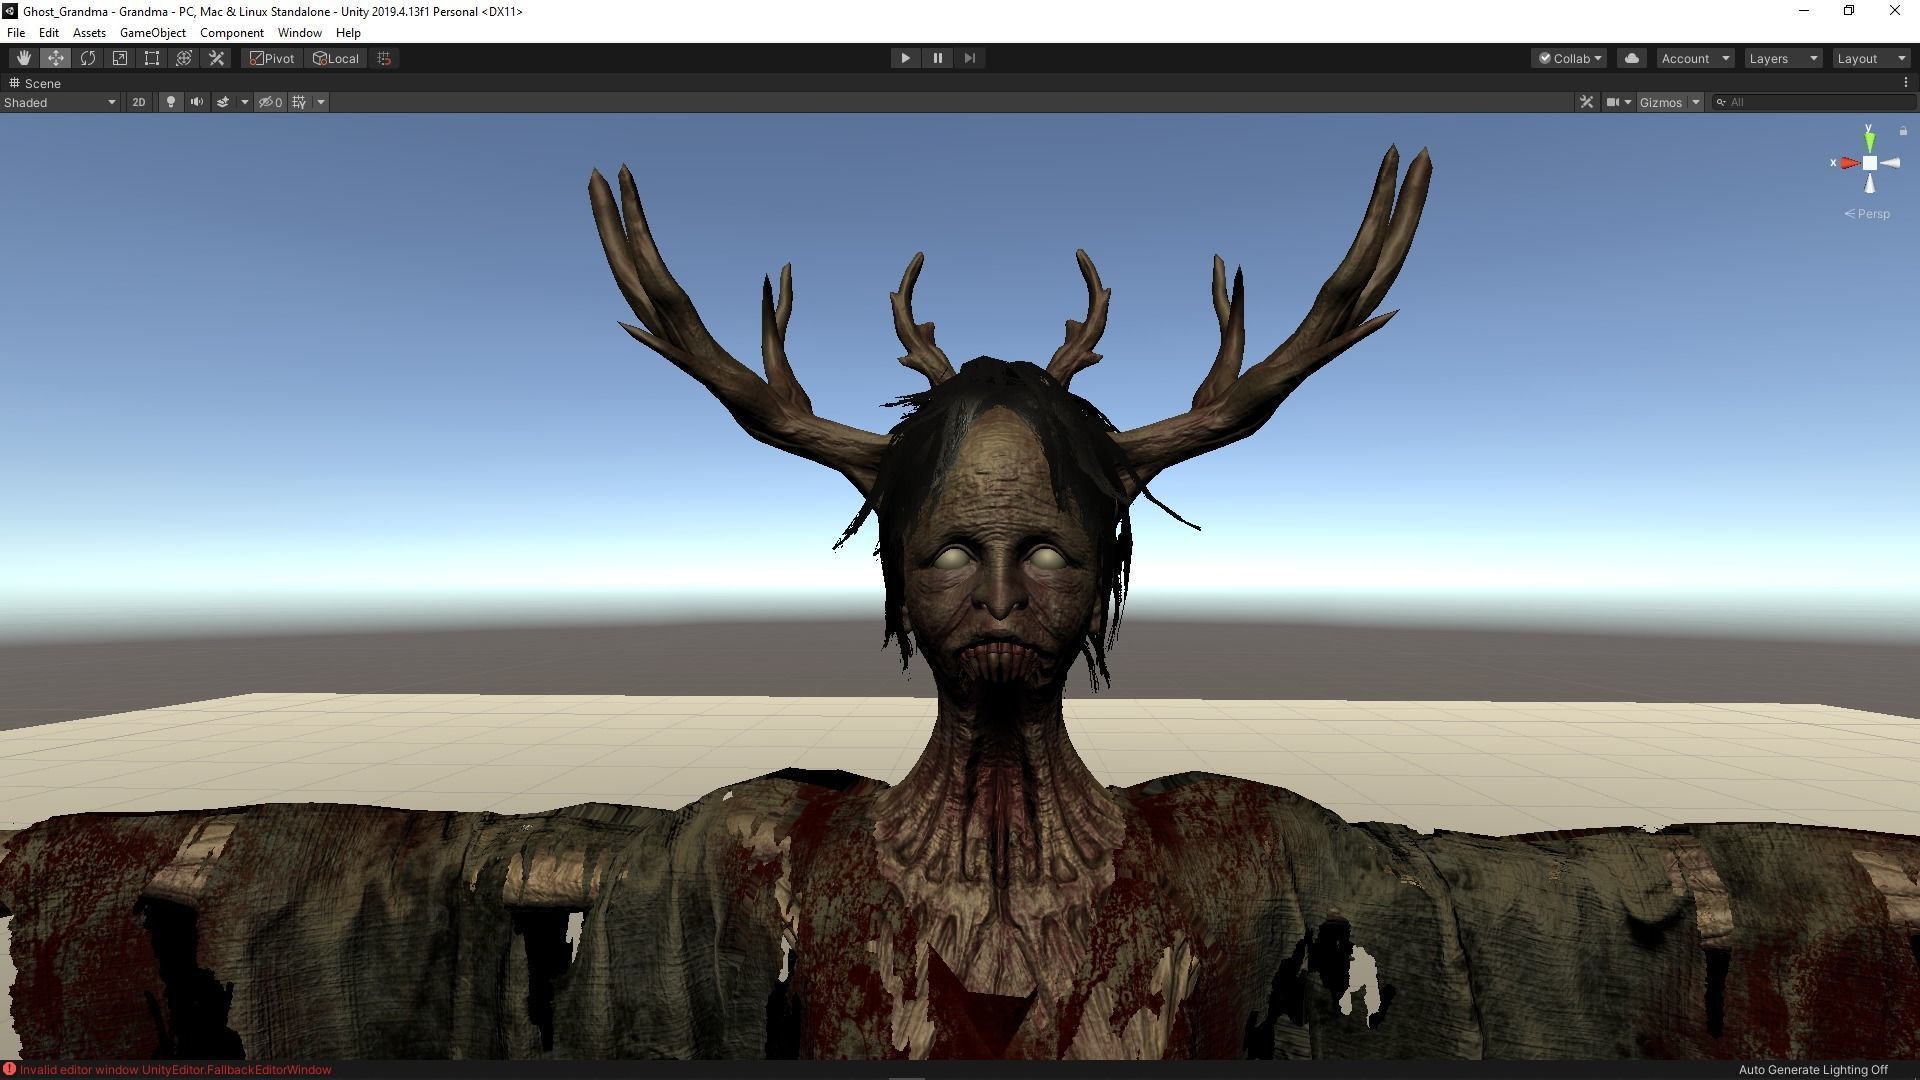Click the red X axis gizmo cone

[x=1848, y=163]
